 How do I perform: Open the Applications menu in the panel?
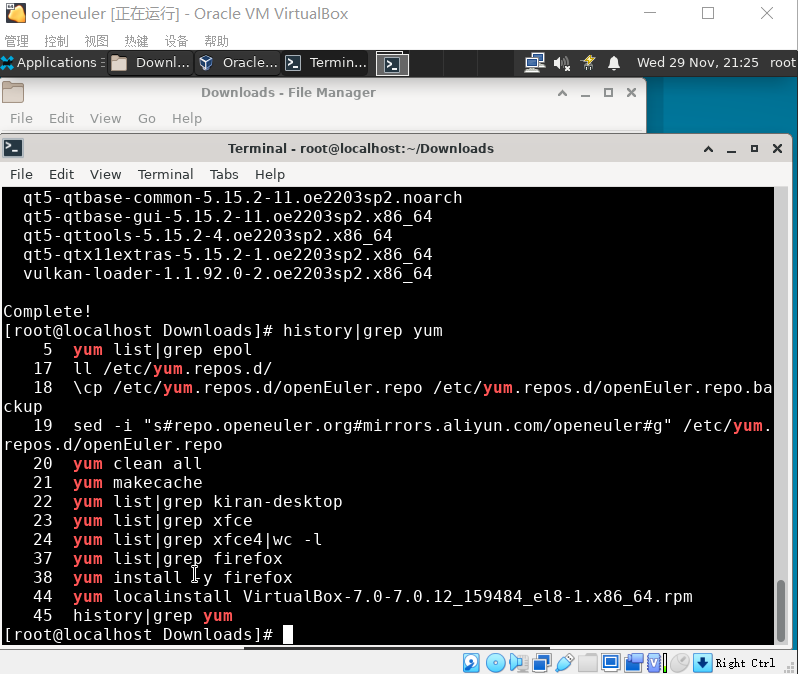(x=50, y=62)
